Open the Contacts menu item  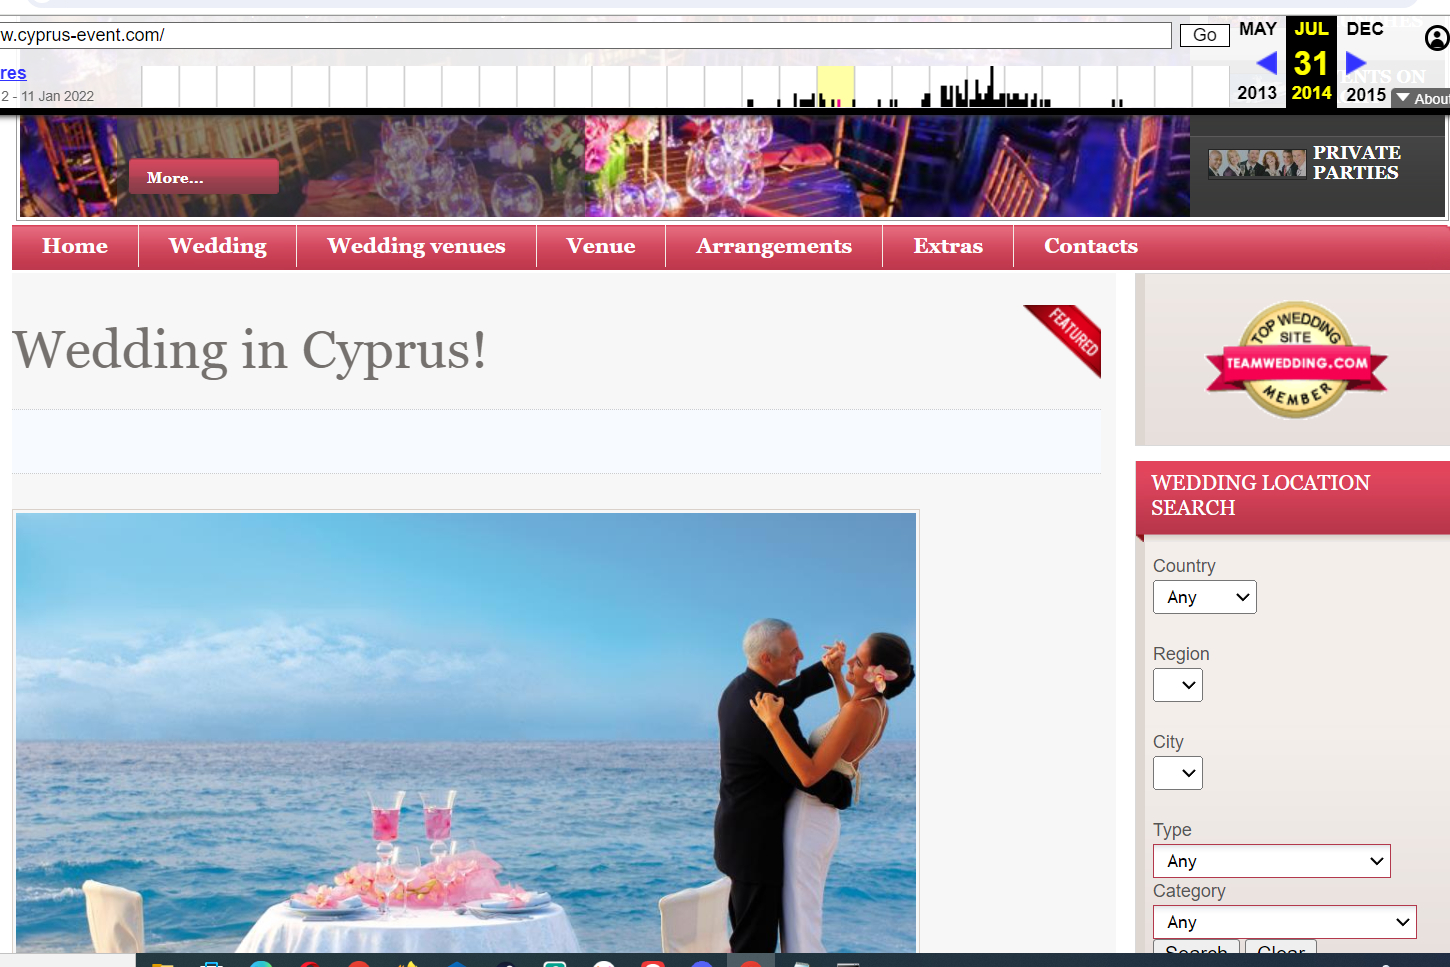pyautogui.click(x=1090, y=246)
